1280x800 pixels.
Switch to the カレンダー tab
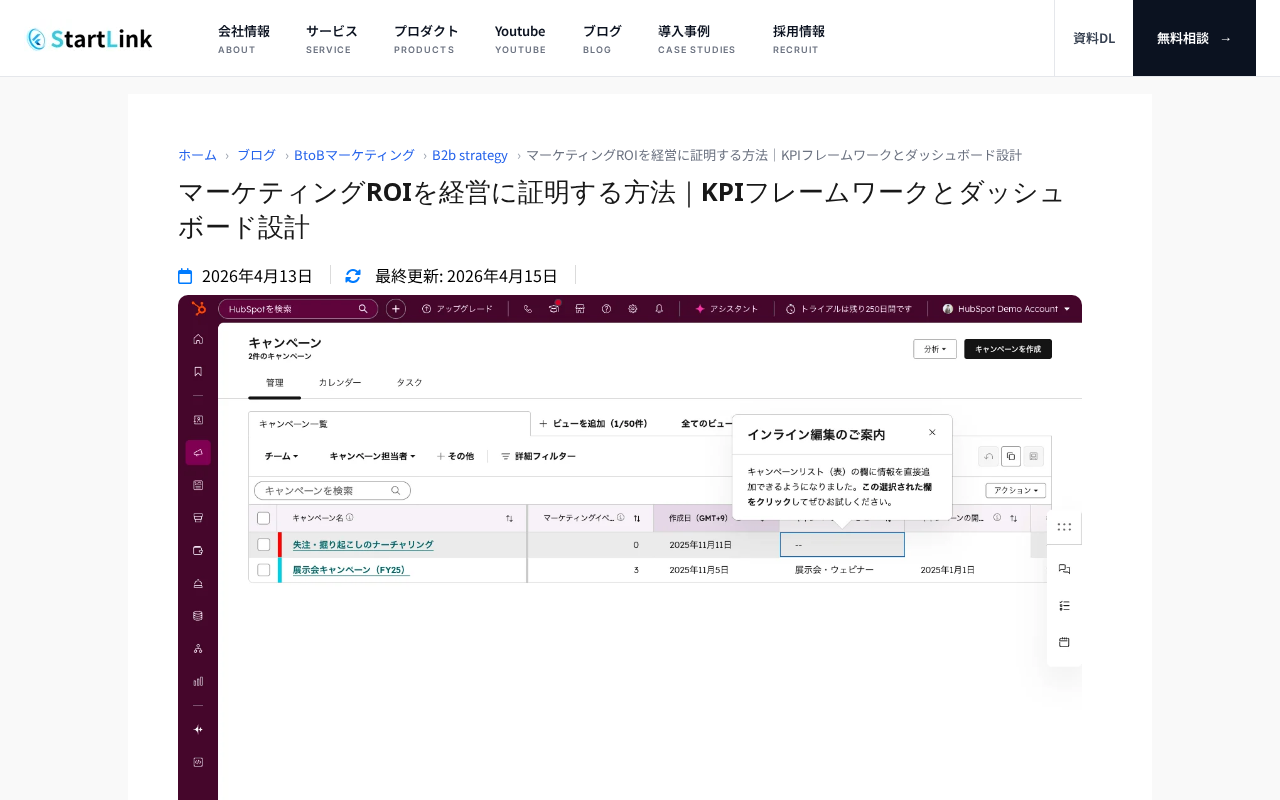(340, 383)
